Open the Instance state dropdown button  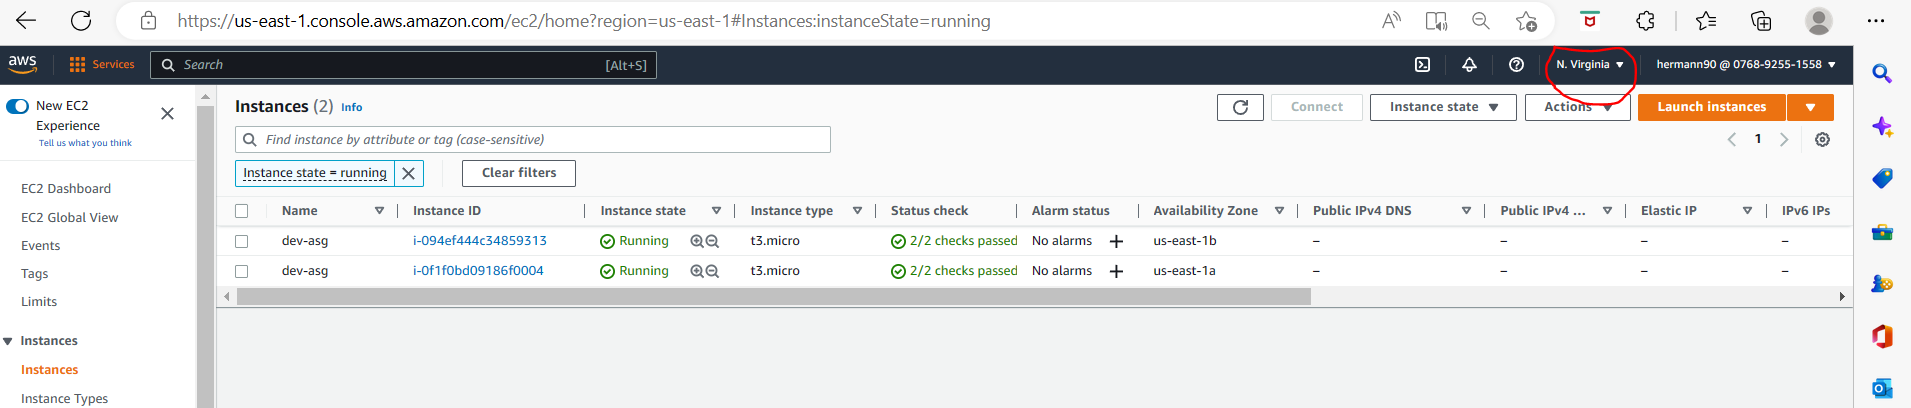pos(1443,107)
